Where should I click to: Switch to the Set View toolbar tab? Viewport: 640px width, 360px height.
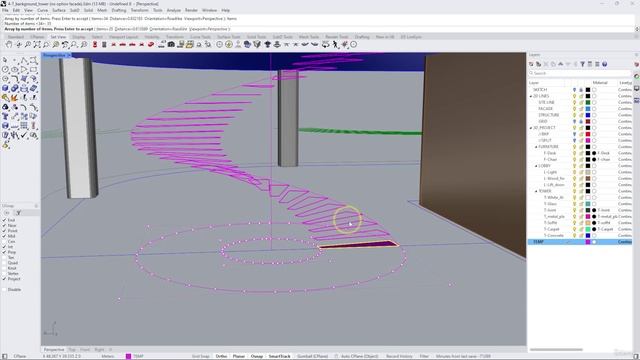point(58,37)
